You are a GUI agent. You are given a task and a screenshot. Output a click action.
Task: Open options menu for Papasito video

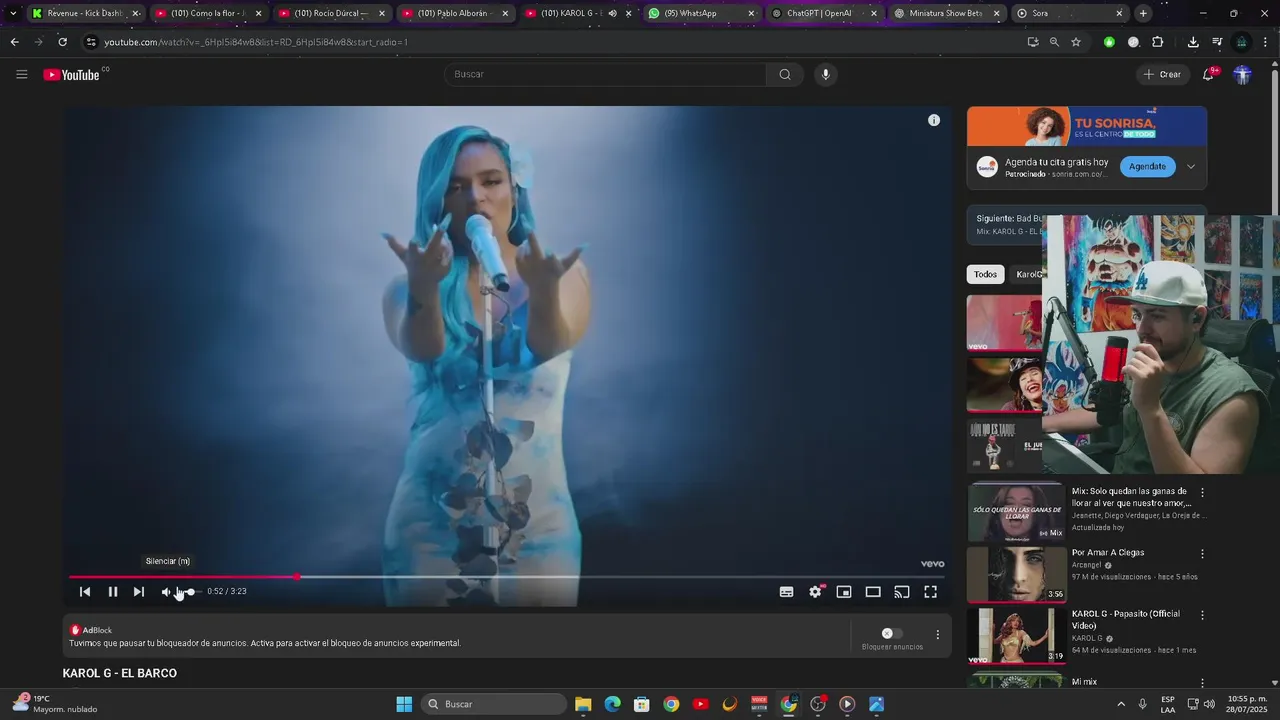pos(1202,615)
